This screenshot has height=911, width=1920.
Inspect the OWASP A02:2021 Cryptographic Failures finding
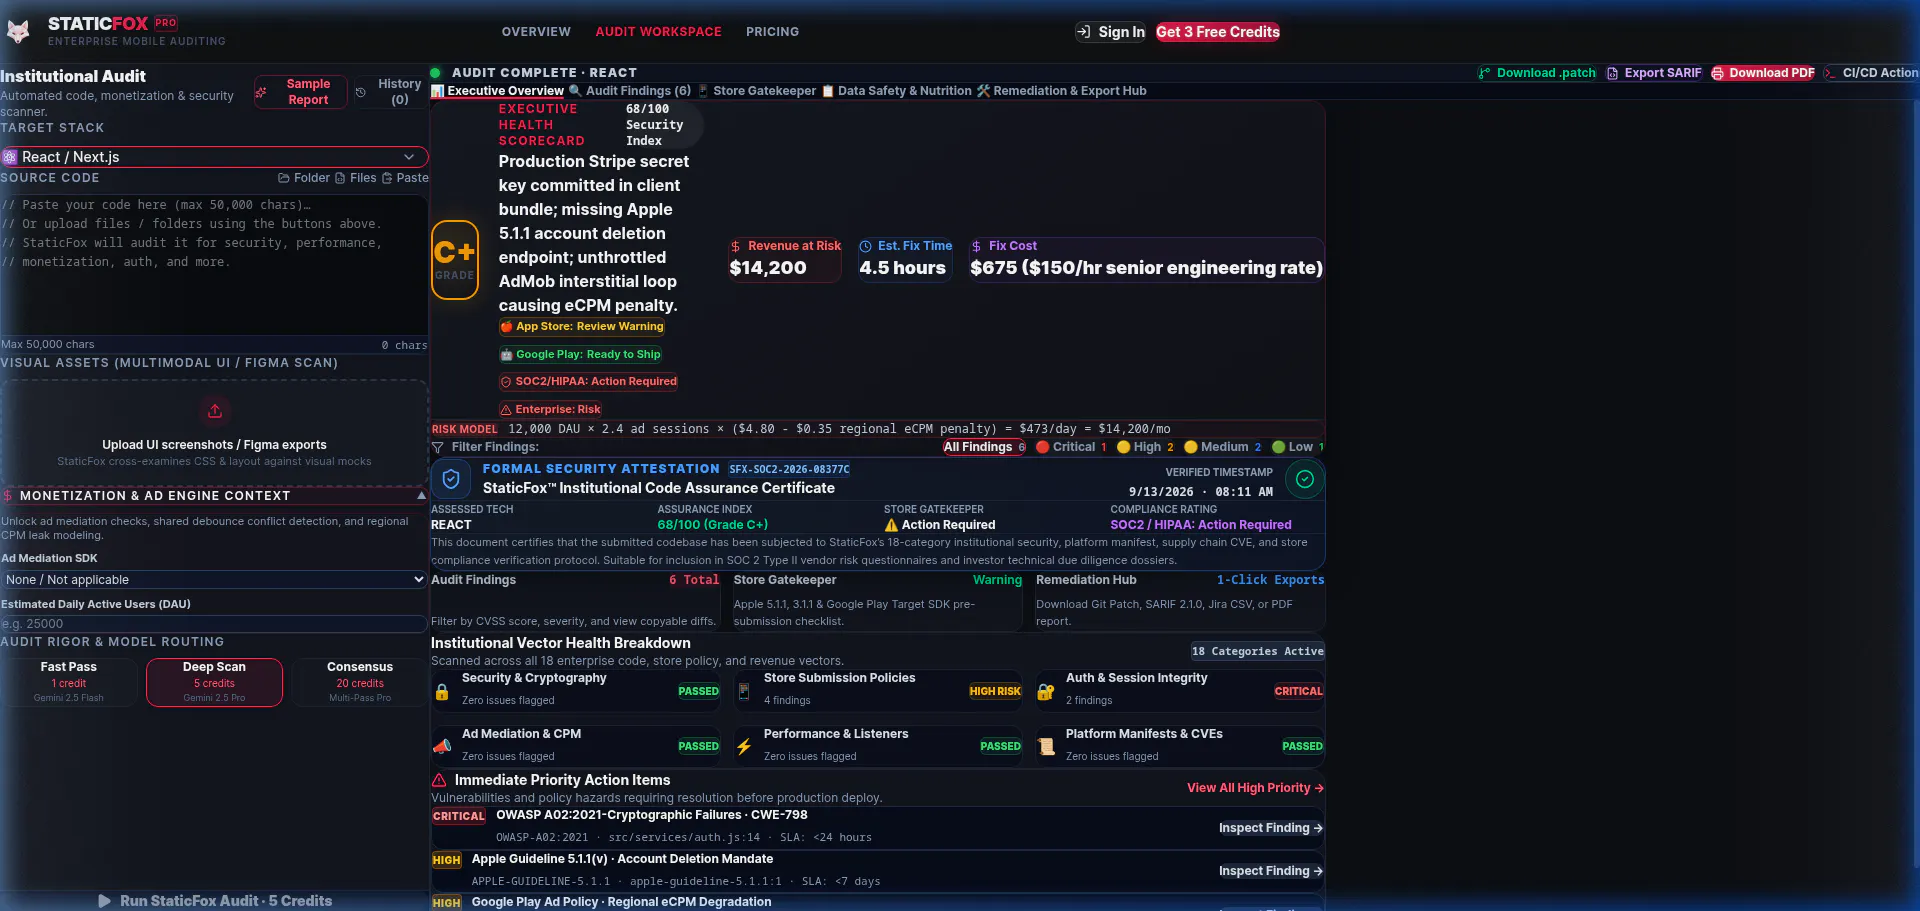coord(1270,828)
